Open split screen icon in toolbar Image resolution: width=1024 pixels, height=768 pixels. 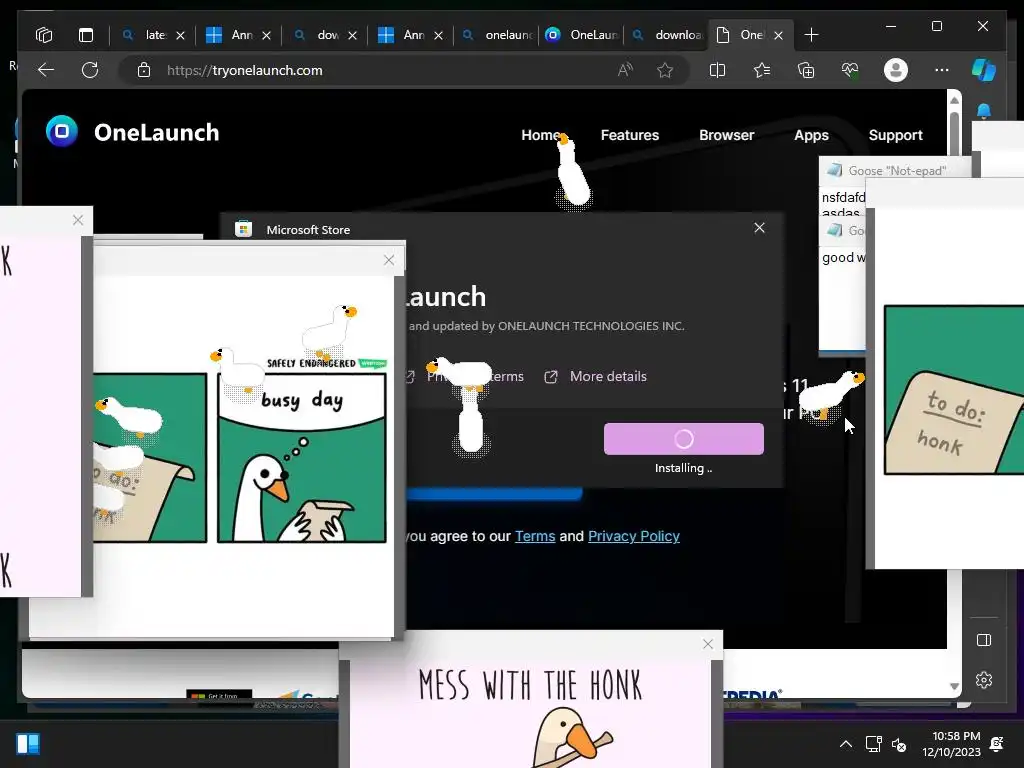click(x=717, y=70)
